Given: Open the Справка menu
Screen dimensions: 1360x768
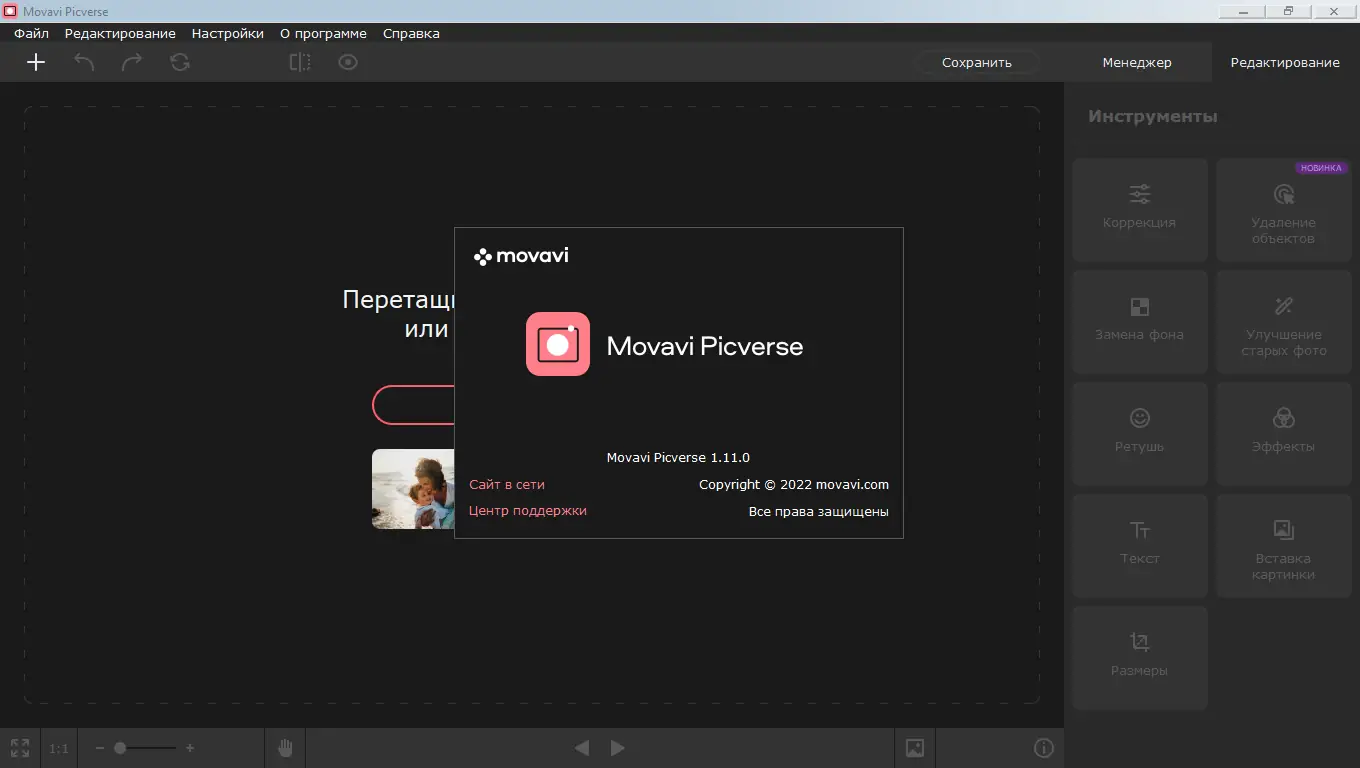Looking at the screenshot, I should coord(411,33).
